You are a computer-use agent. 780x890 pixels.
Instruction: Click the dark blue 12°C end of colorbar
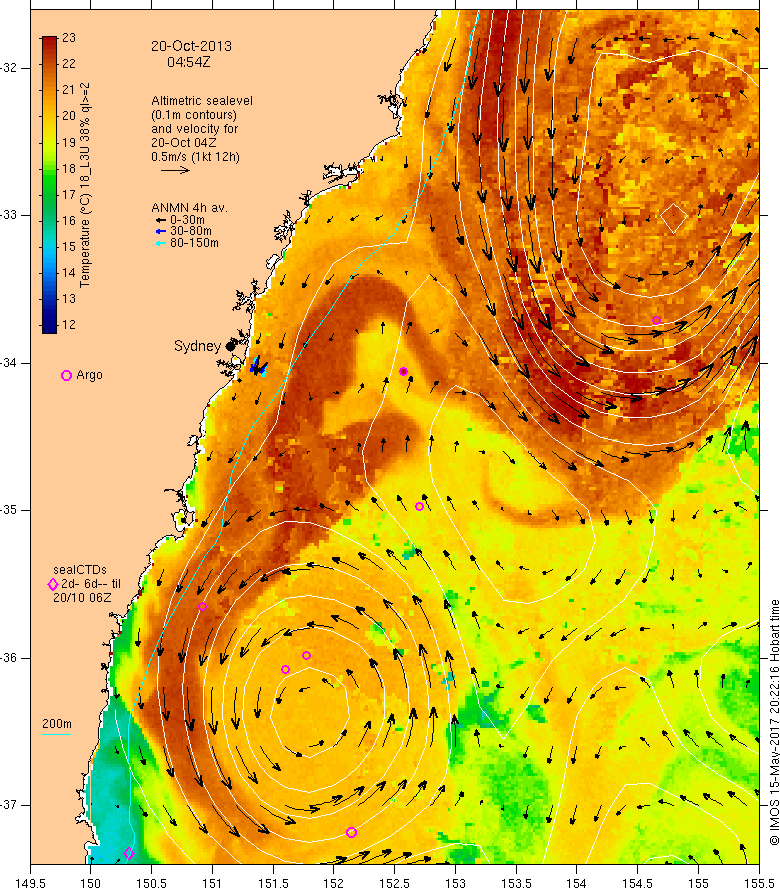(x=49, y=328)
